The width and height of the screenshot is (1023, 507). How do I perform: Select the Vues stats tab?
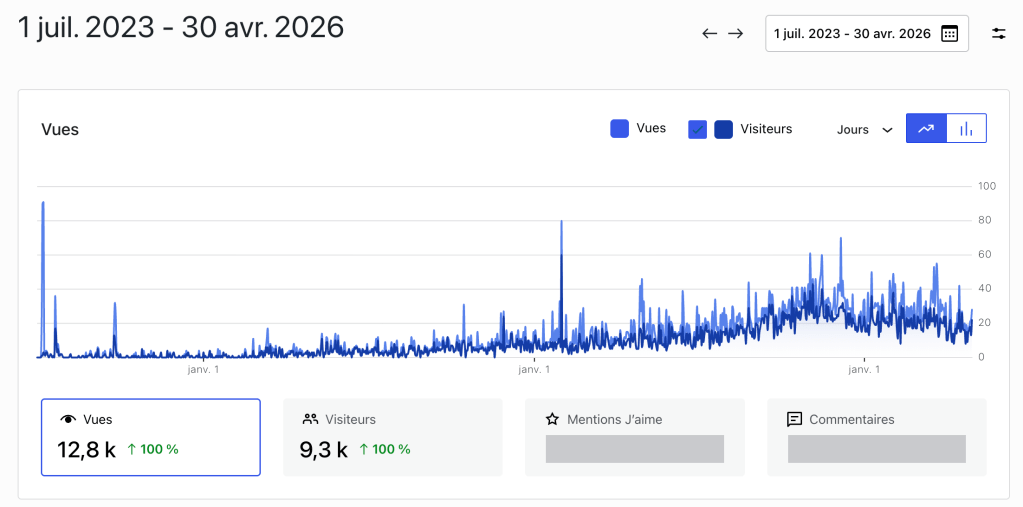pos(151,437)
